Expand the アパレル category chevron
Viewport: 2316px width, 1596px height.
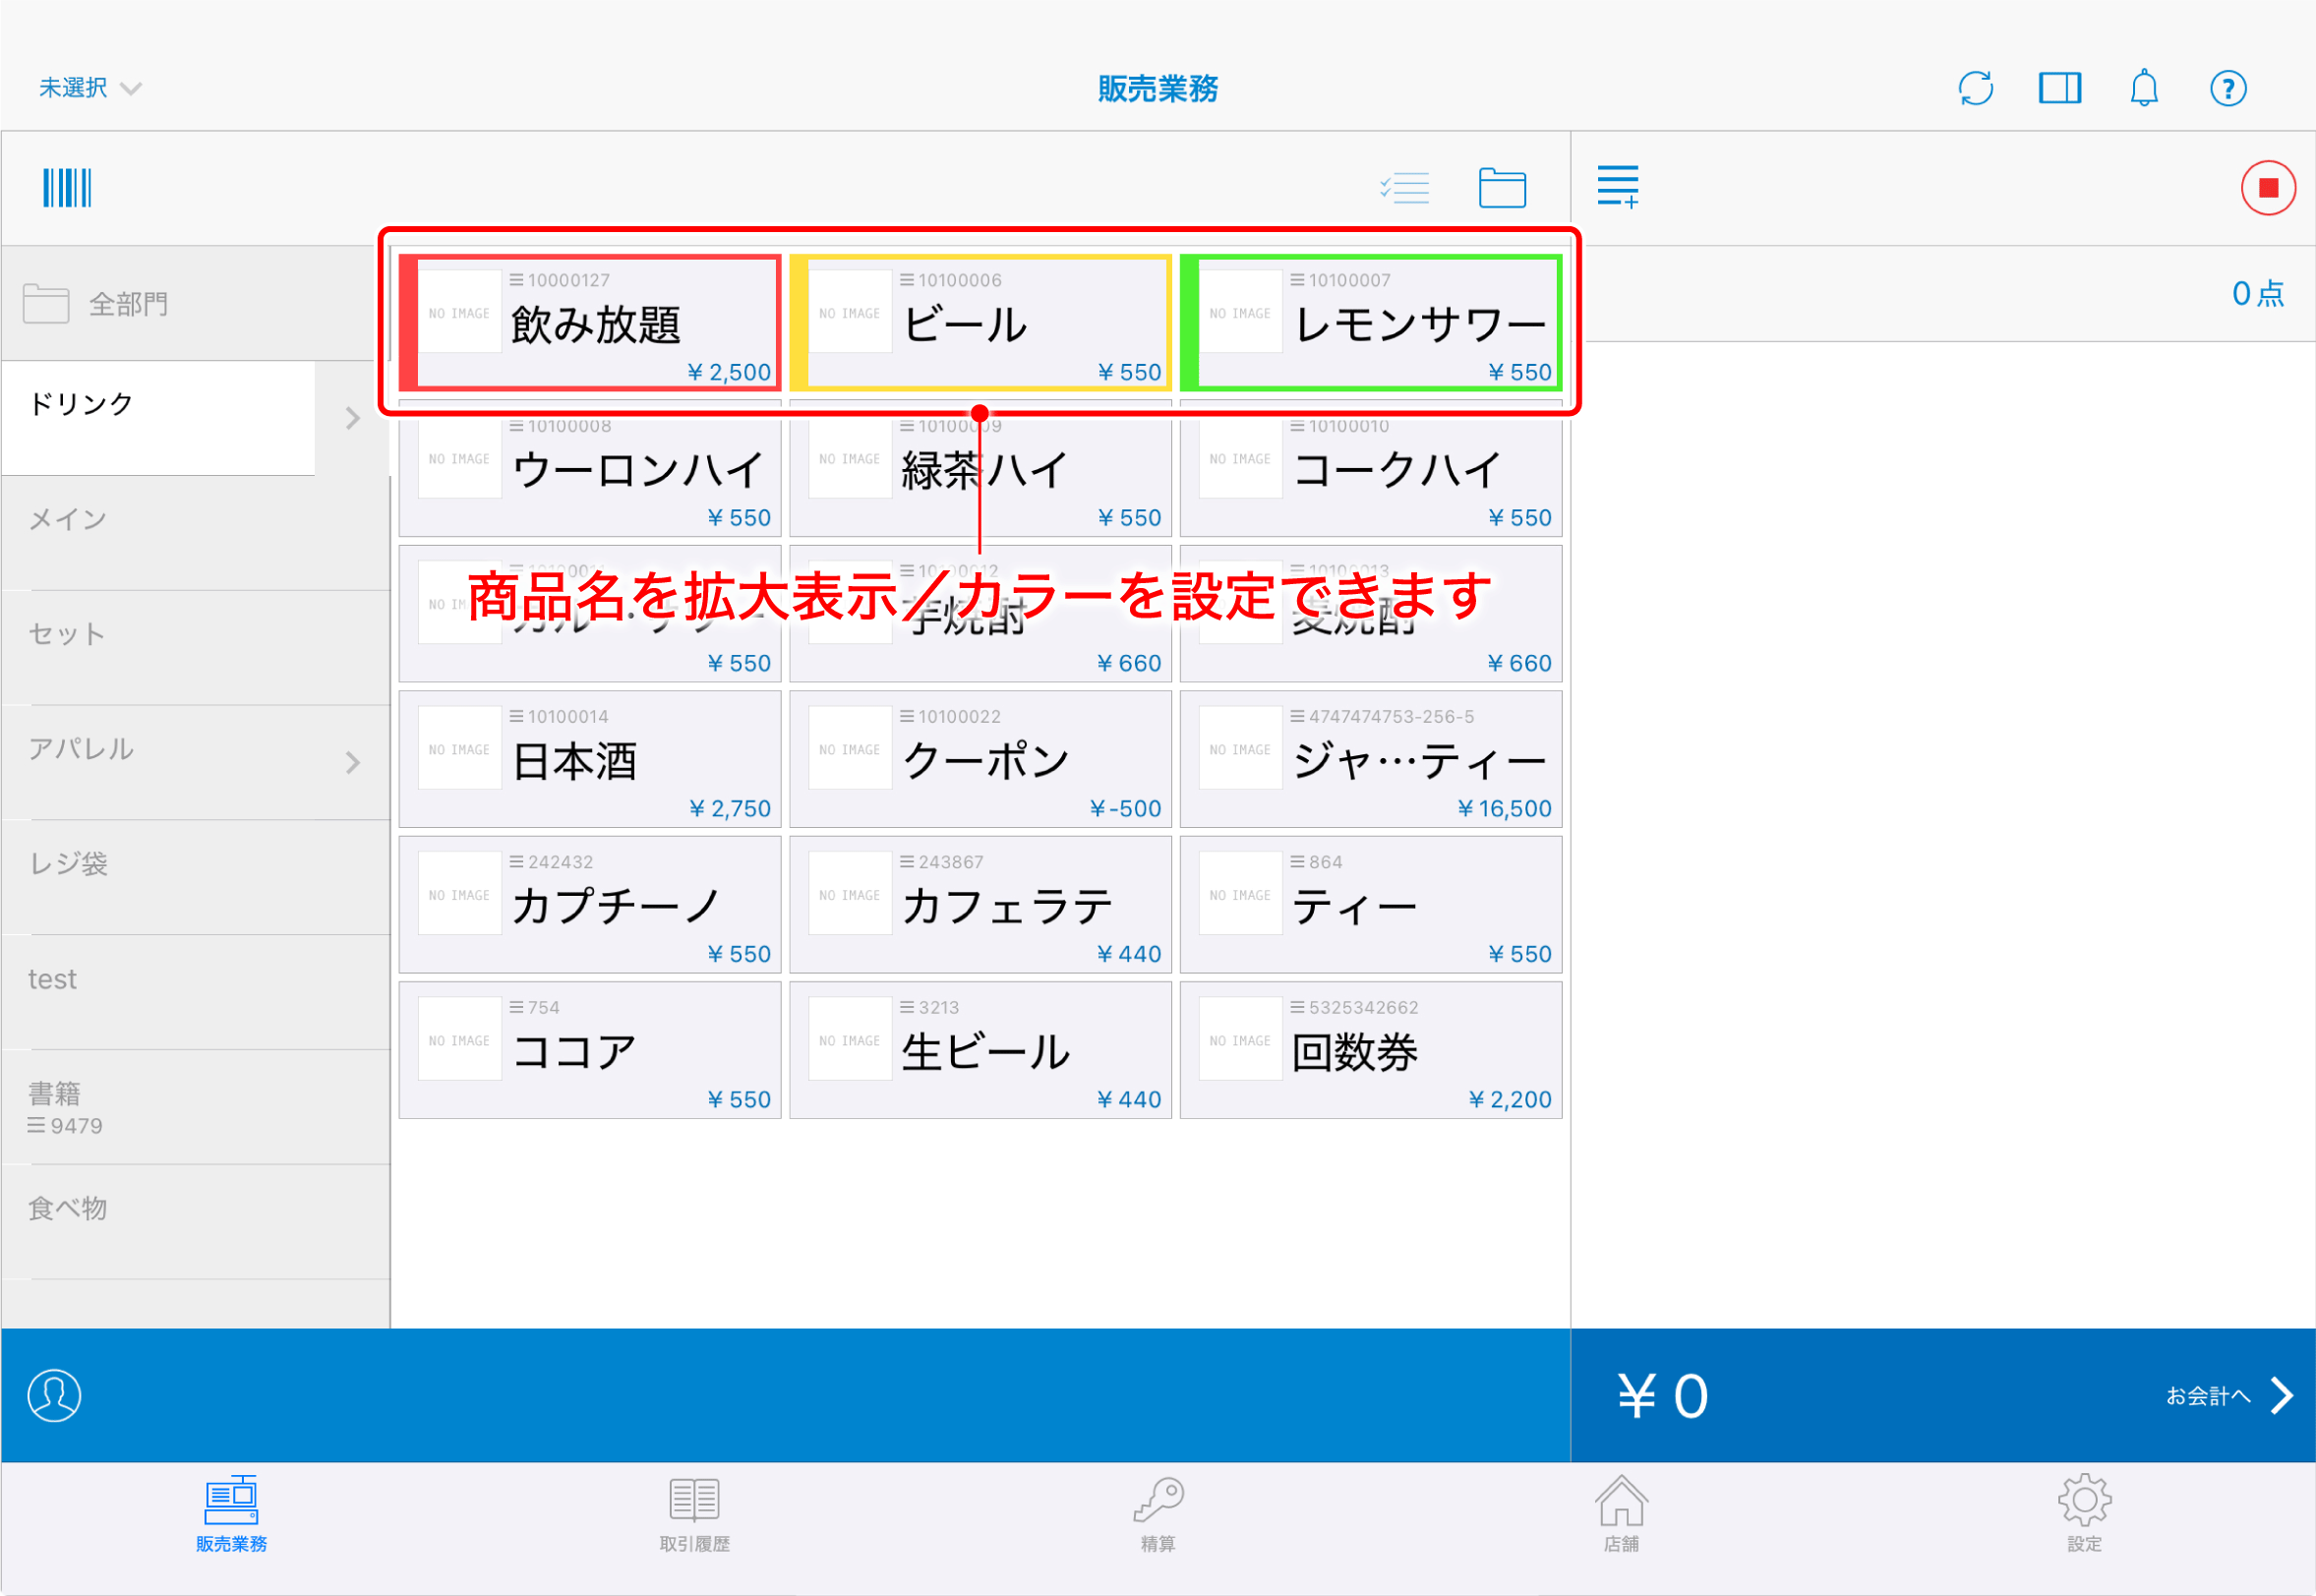pos(352,763)
